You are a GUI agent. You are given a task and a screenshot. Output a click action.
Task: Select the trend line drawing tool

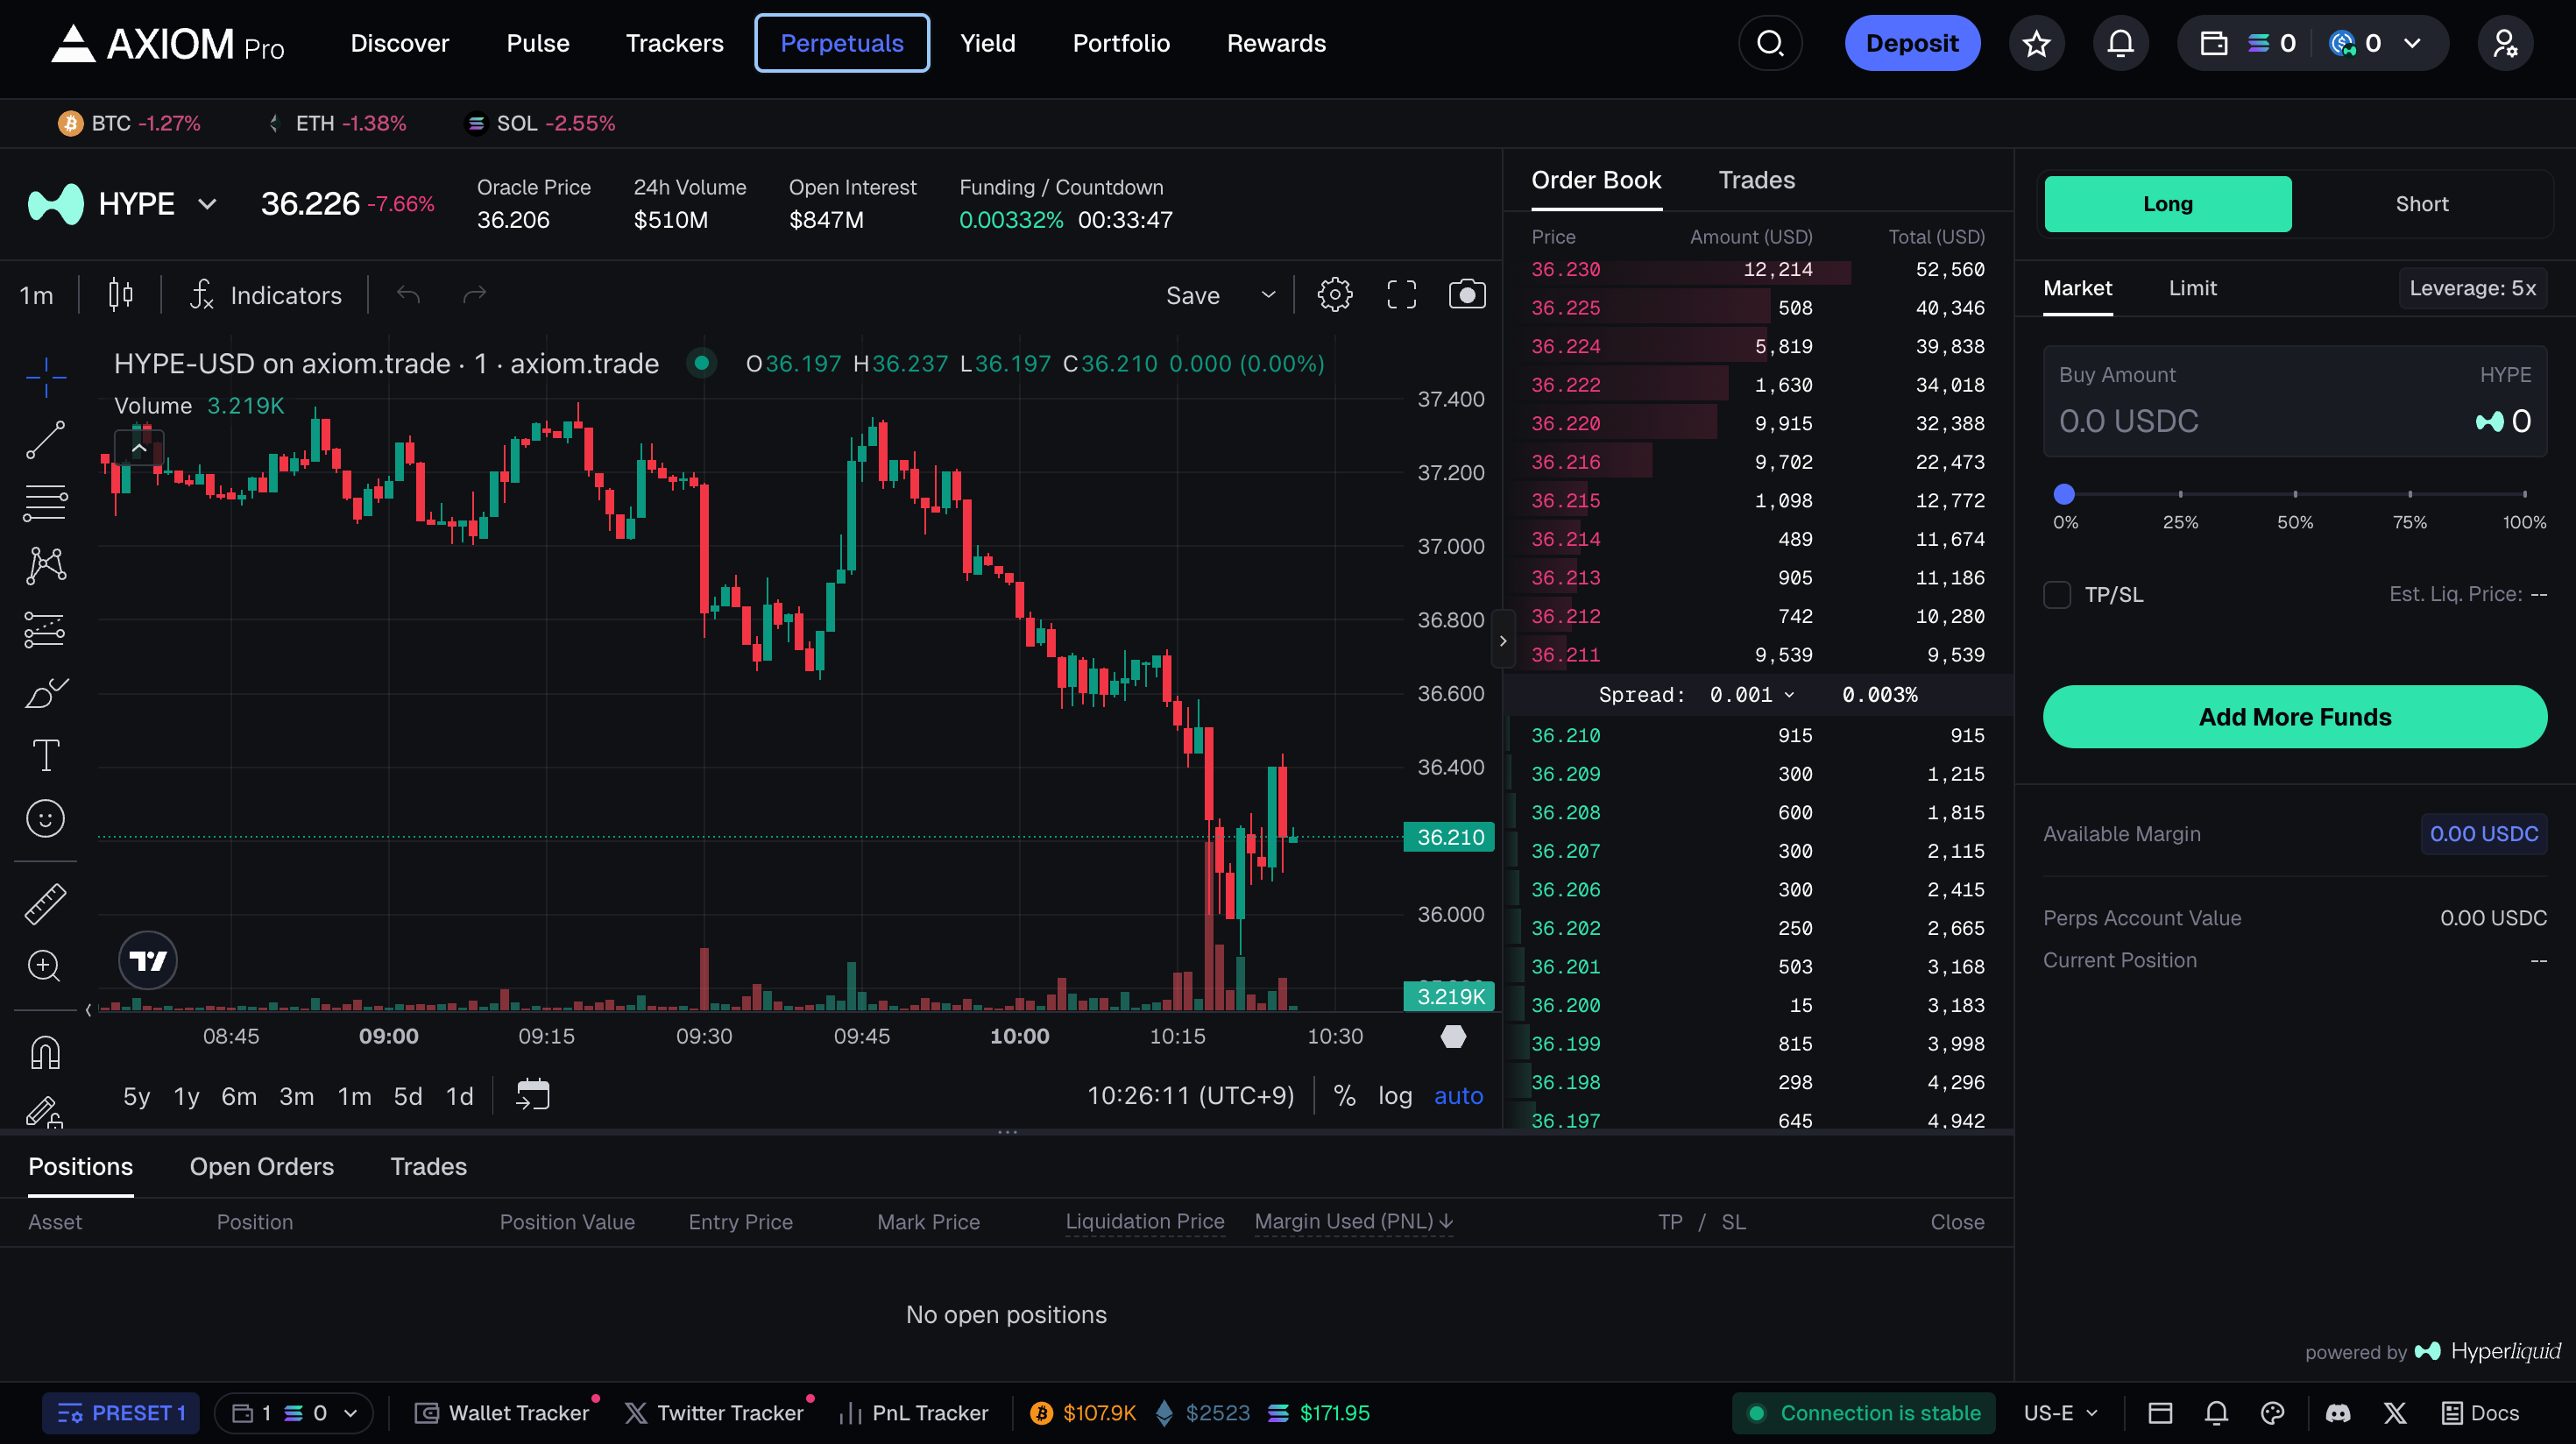click(x=45, y=439)
